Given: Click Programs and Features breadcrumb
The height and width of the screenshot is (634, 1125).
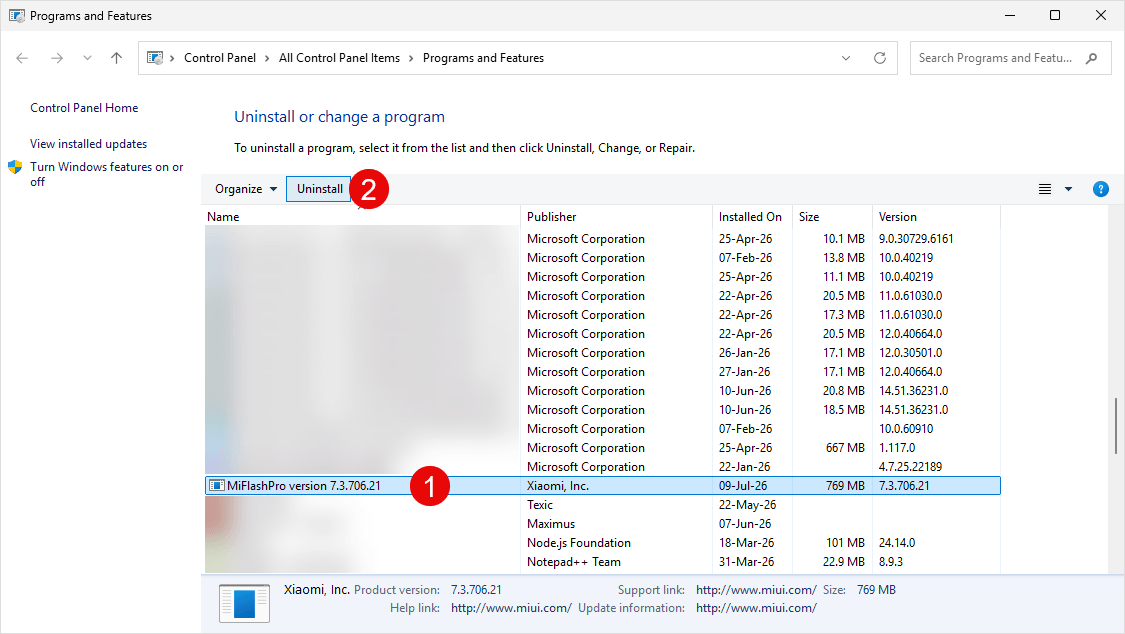Looking at the screenshot, I should pos(484,58).
